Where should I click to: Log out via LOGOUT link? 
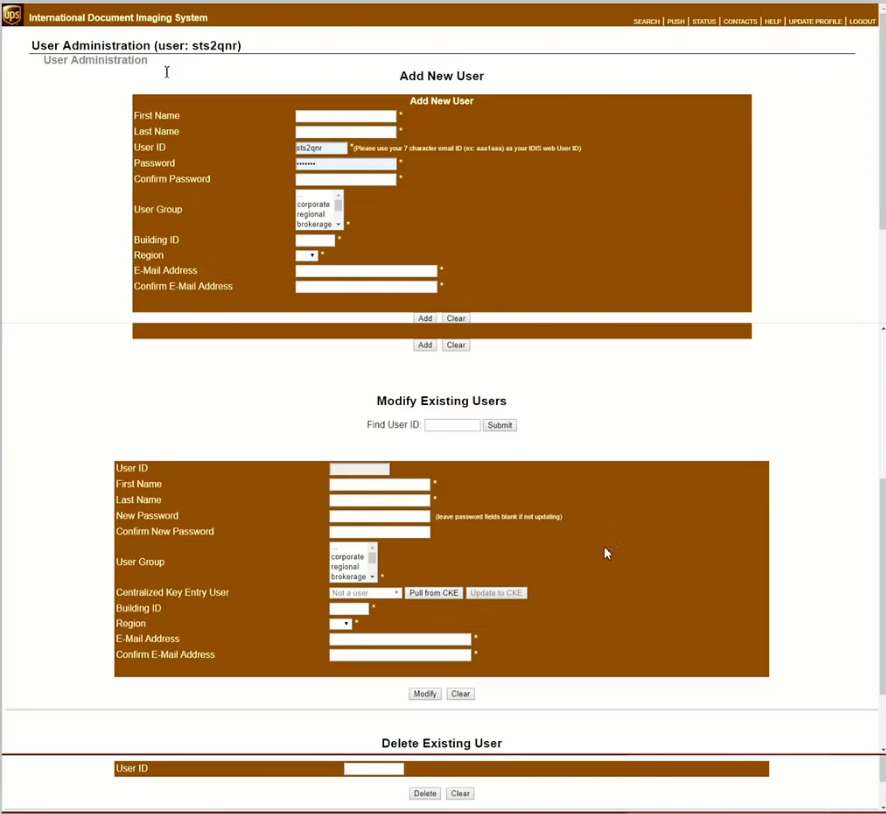[x=862, y=21]
